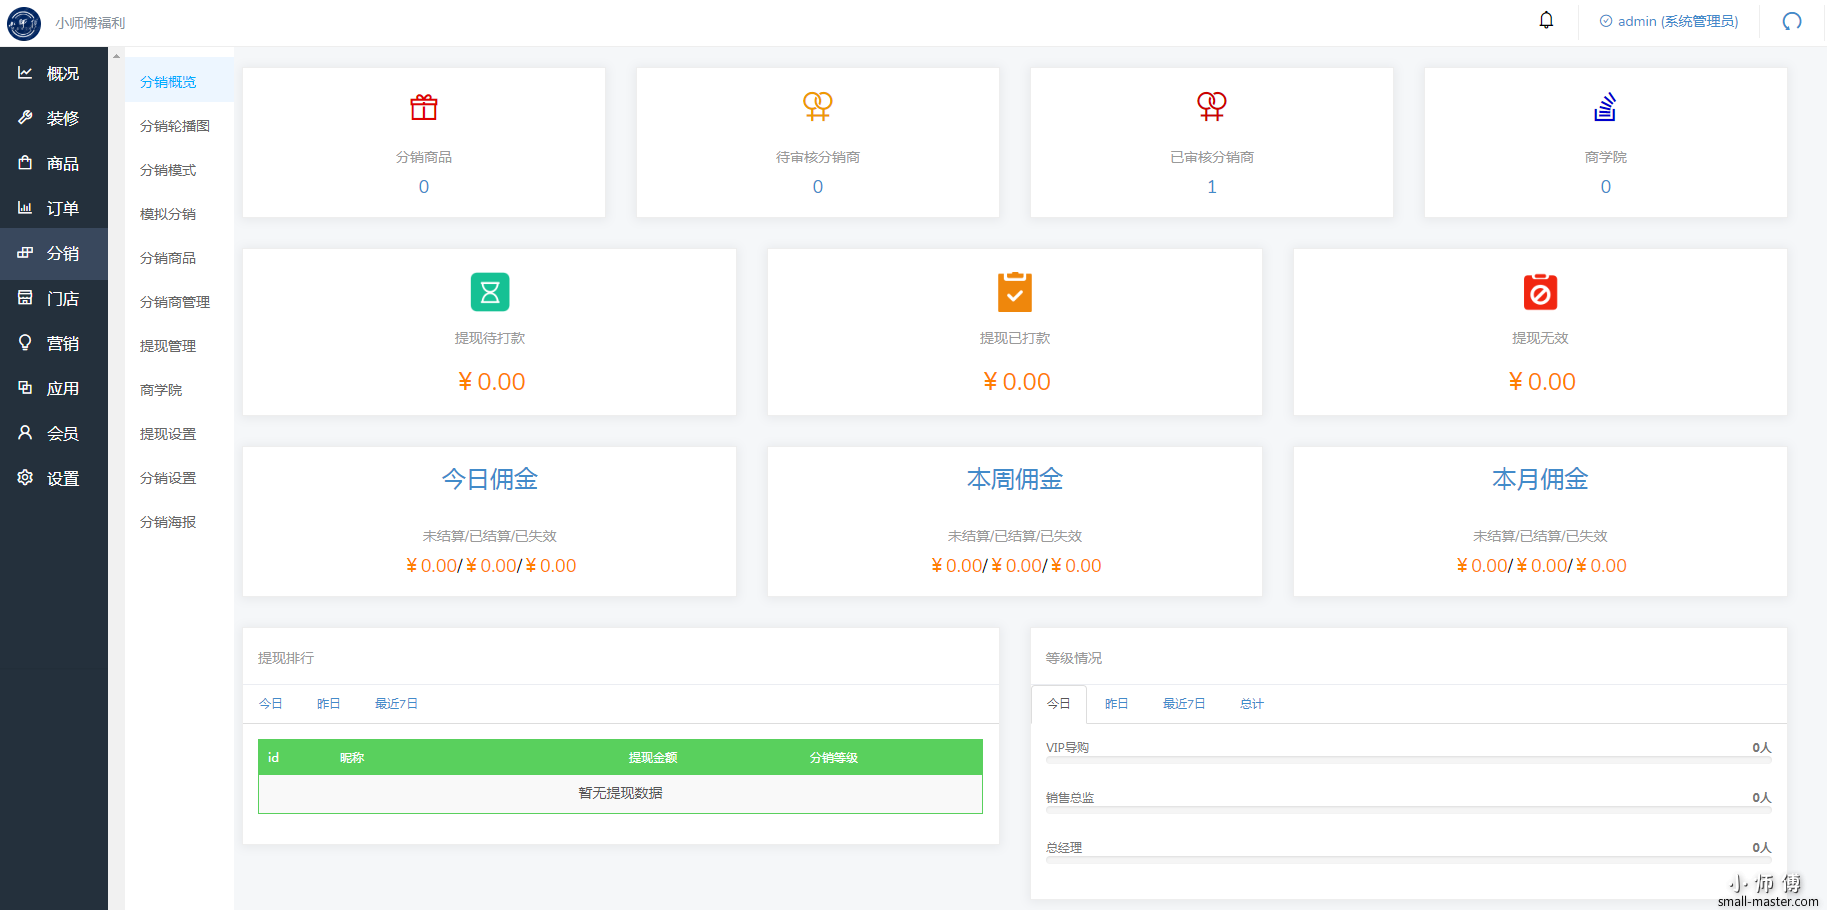Screen dimensions: 1827x910
Task: Click the 分销 icon in sidebar
Action: click(x=25, y=252)
